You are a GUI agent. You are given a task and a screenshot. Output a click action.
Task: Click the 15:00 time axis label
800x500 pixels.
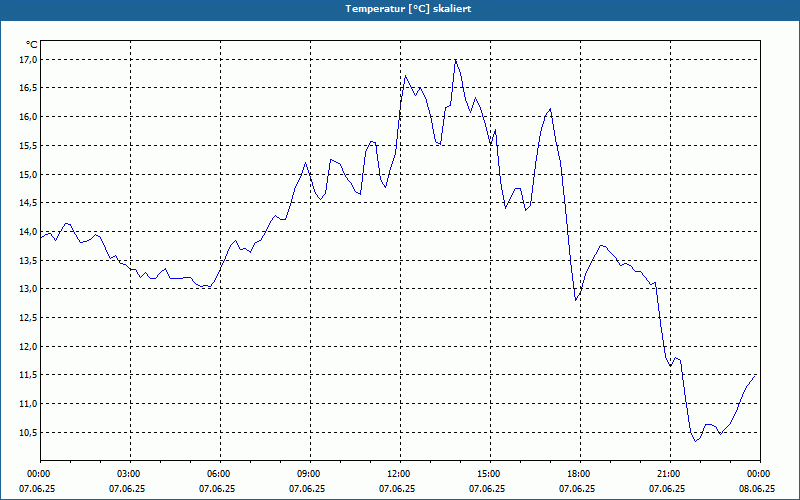pyautogui.click(x=490, y=474)
